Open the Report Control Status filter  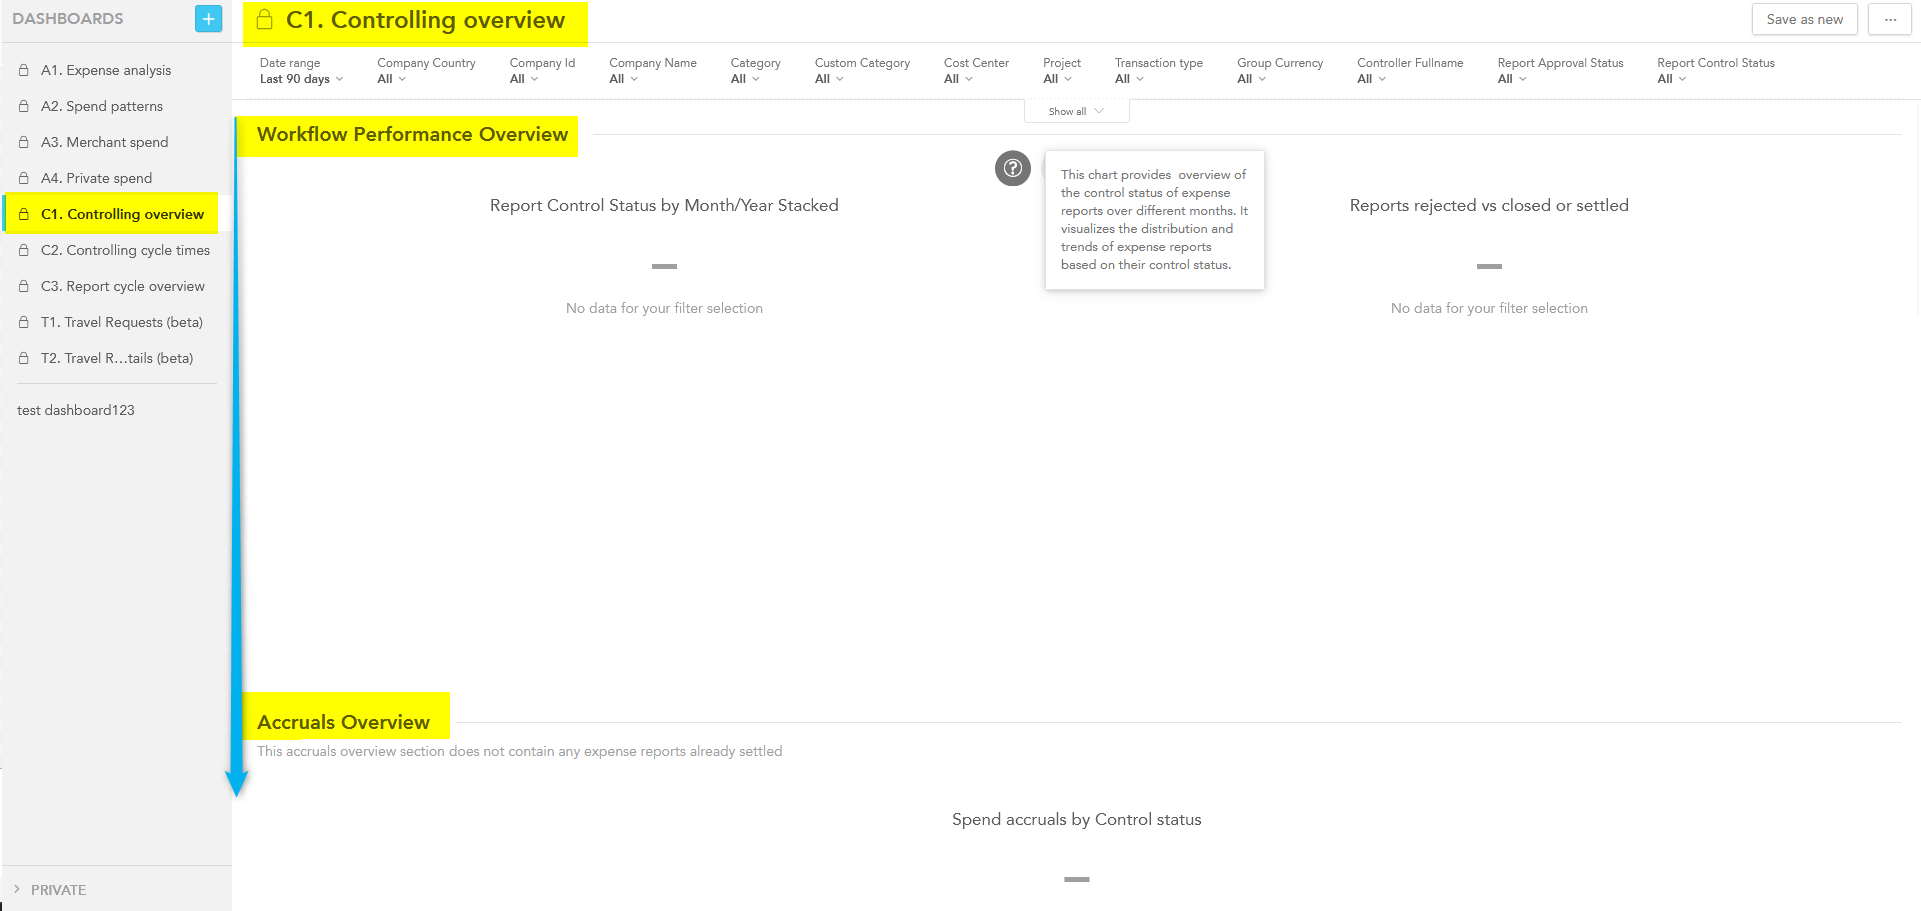(1715, 71)
